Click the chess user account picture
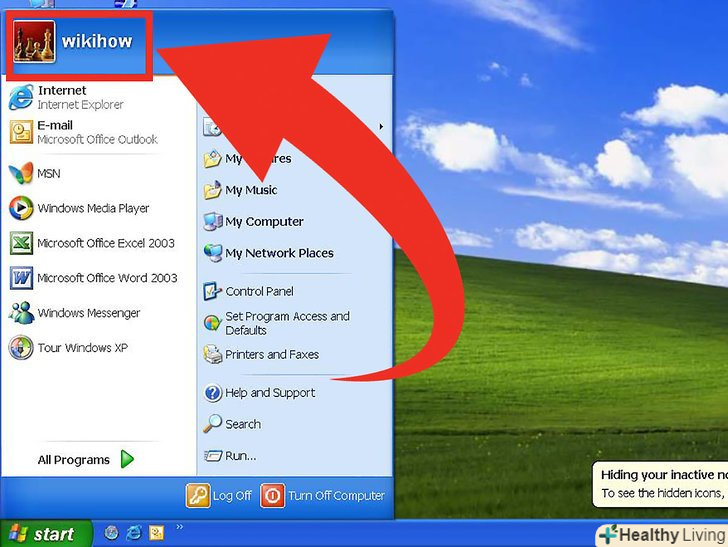Viewport: 728px width, 547px height. point(34,41)
